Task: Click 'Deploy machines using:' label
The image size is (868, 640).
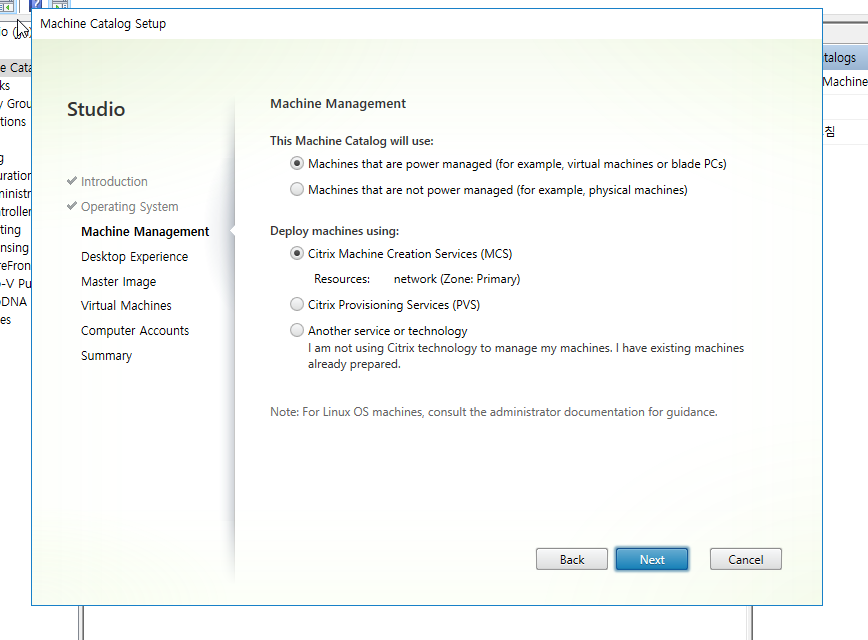Action: pos(334,231)
